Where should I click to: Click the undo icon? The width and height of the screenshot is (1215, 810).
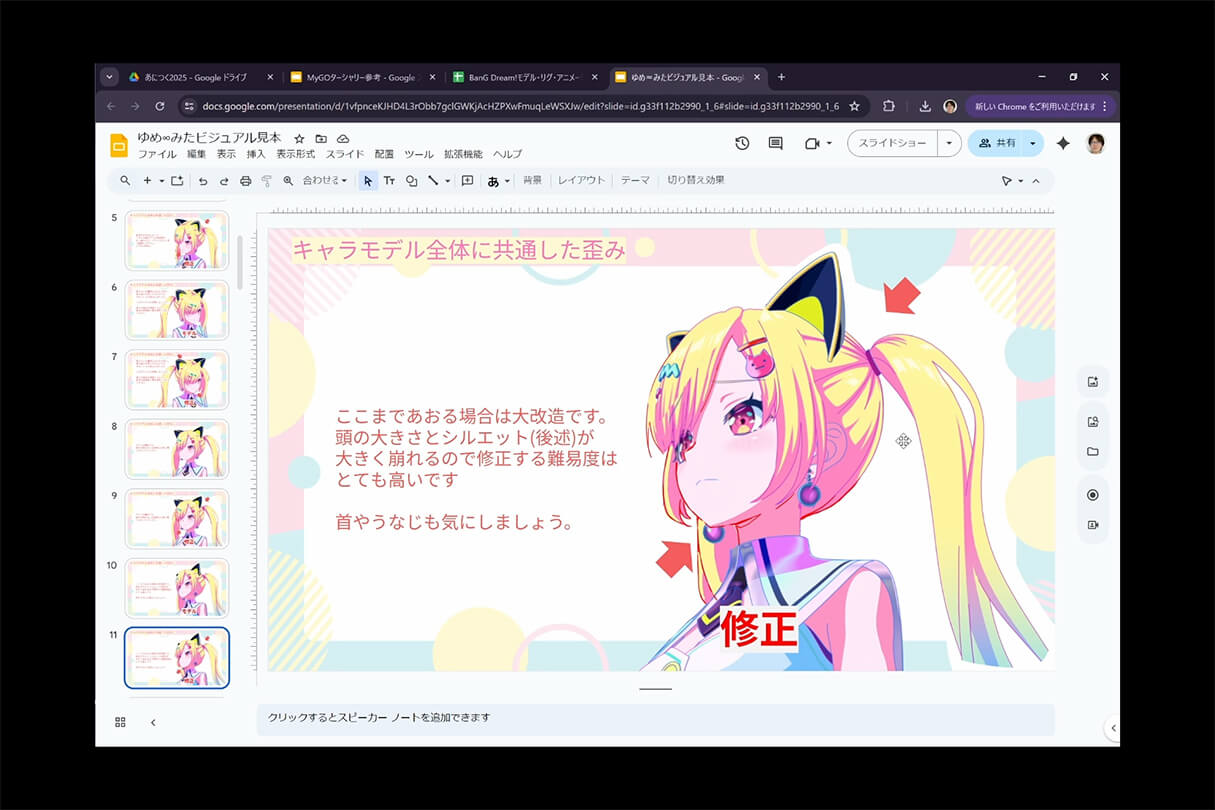point(202,181)
